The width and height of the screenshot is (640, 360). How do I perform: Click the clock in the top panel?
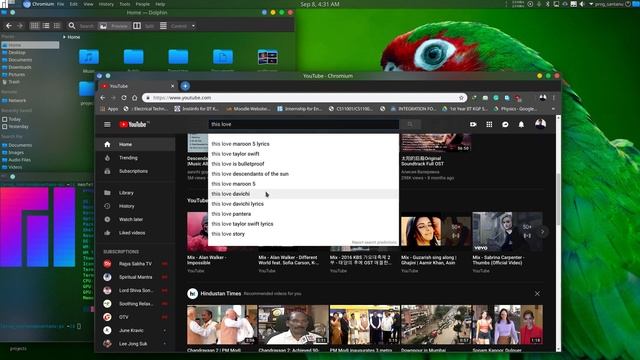(x=320, y=4)
